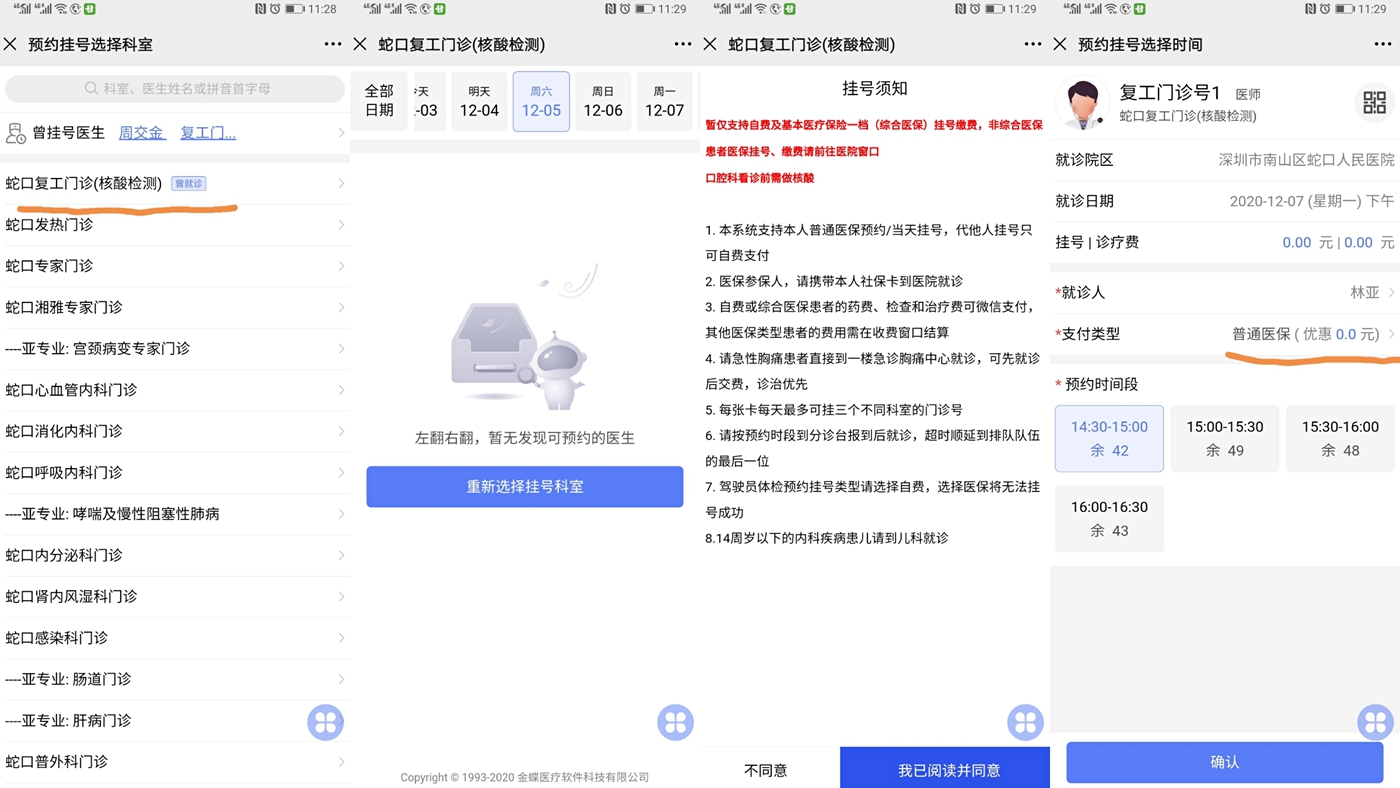Open the 周交金 previous doctor link
Image resolution: width=1400 pixels, height=788 pixels.
click(140, 132)
